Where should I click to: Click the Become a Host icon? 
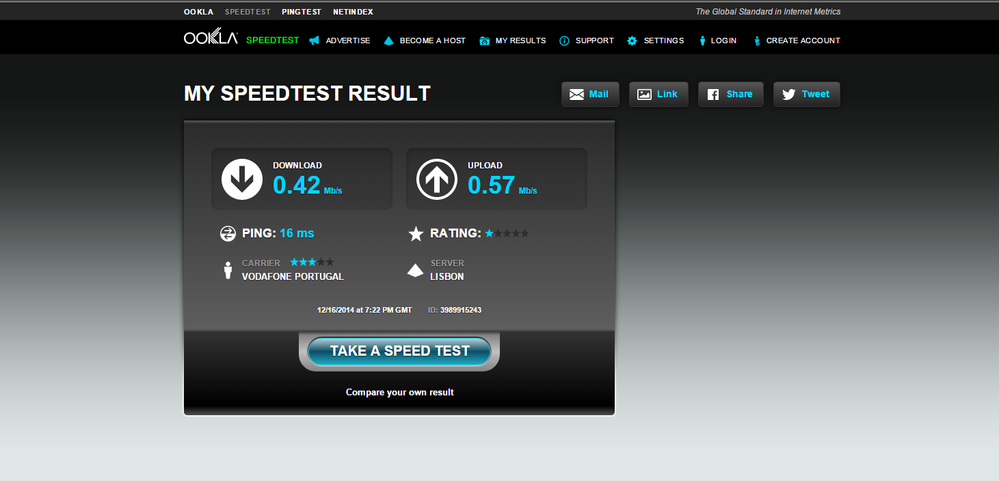389,41
